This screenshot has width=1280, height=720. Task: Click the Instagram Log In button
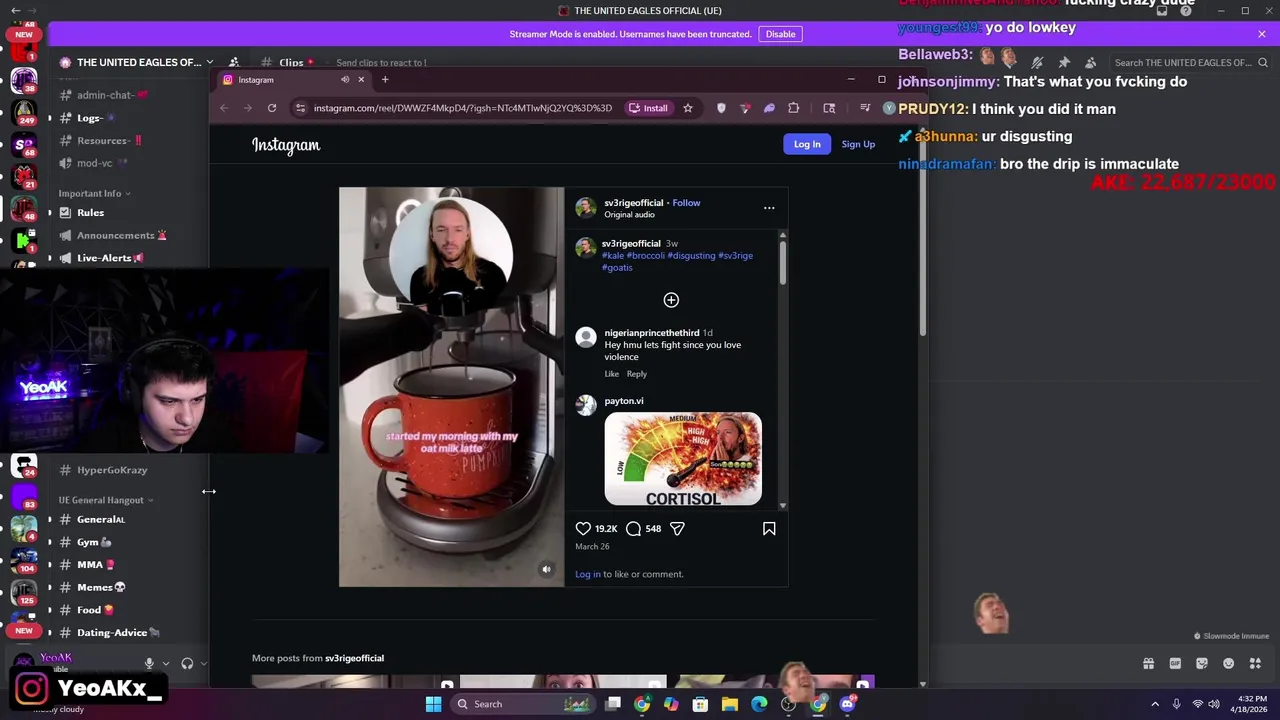coord(807,144)
